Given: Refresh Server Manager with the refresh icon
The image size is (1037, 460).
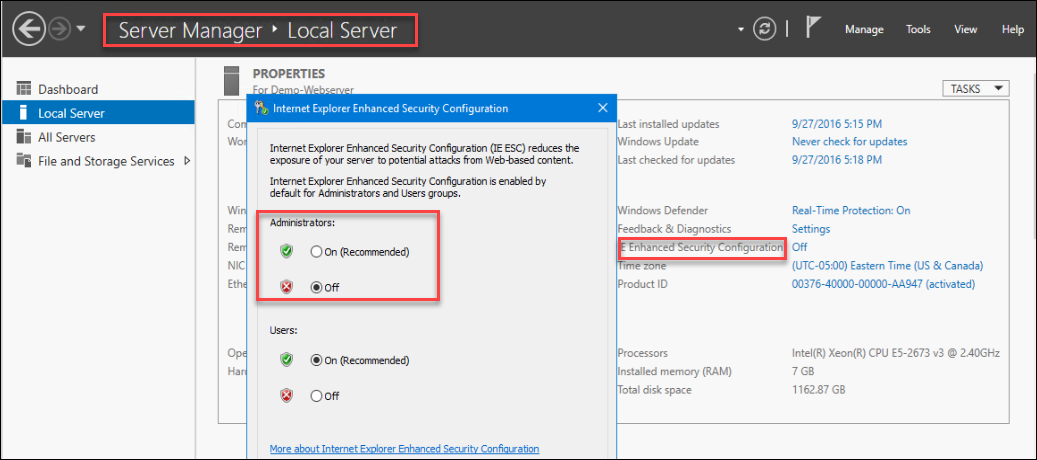Looking at the screenshot, I should click(x=765, y=30).
